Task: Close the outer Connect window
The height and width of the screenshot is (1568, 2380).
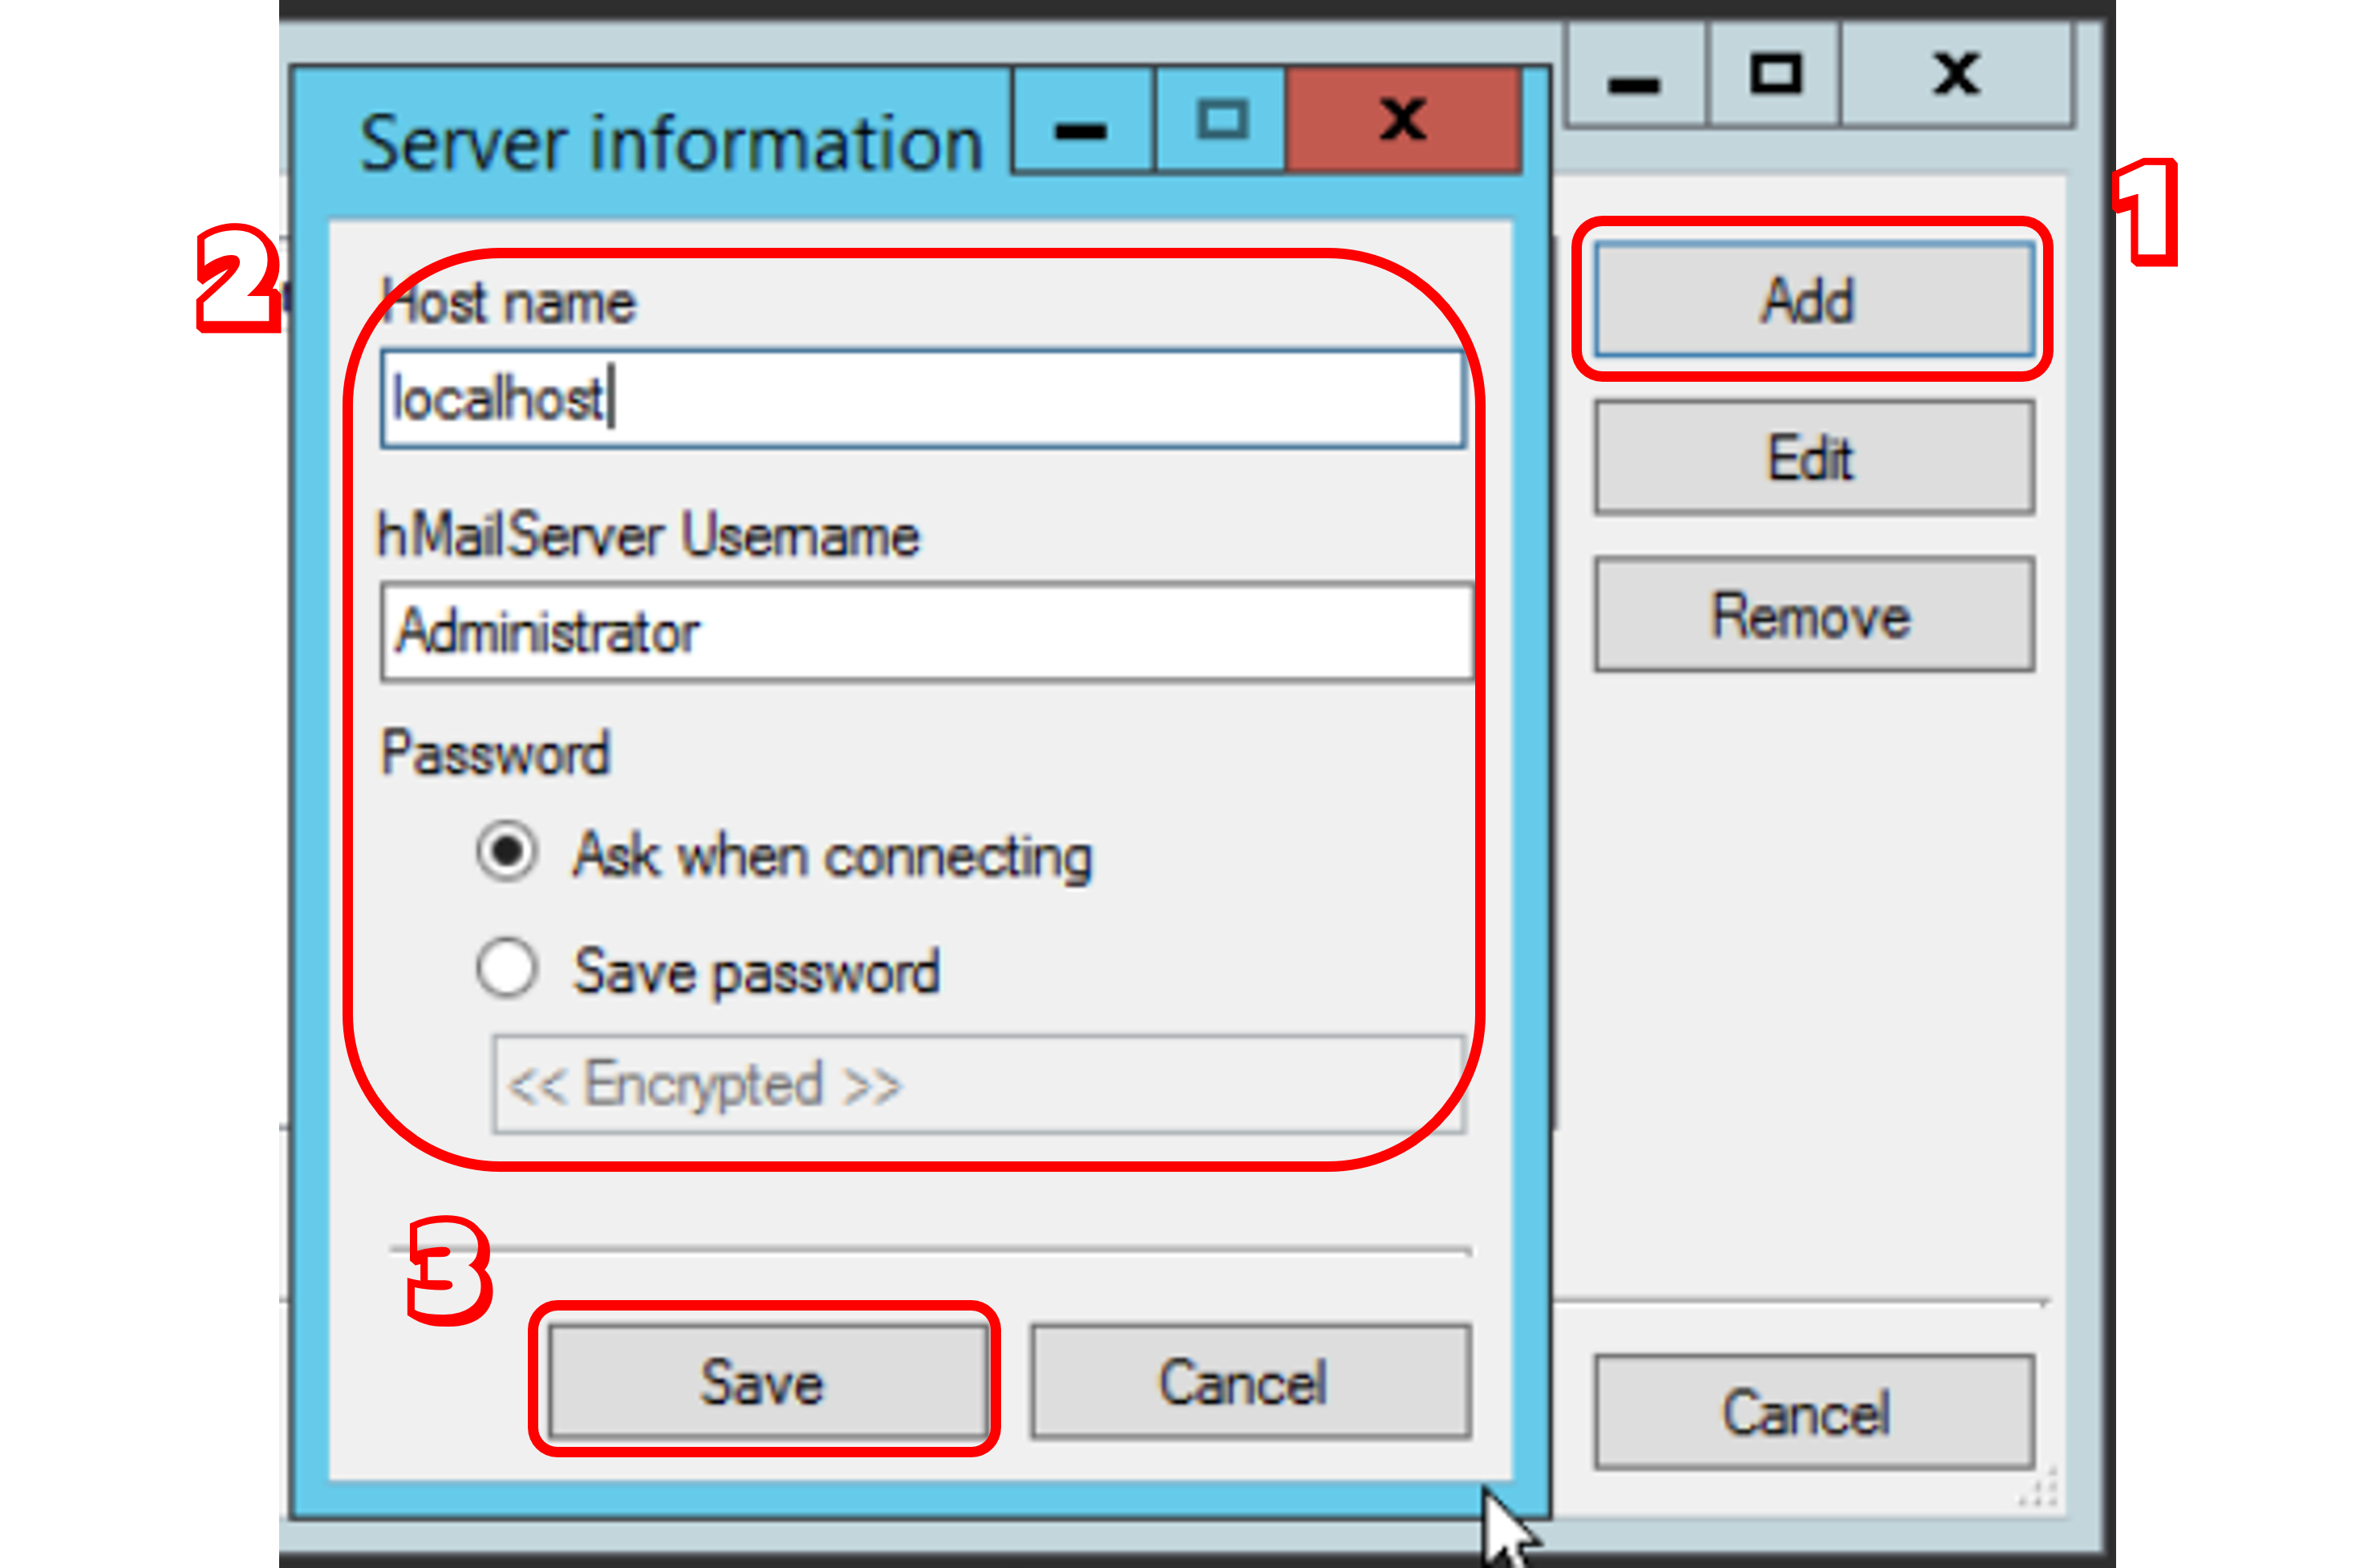Action: [1956, 74]
